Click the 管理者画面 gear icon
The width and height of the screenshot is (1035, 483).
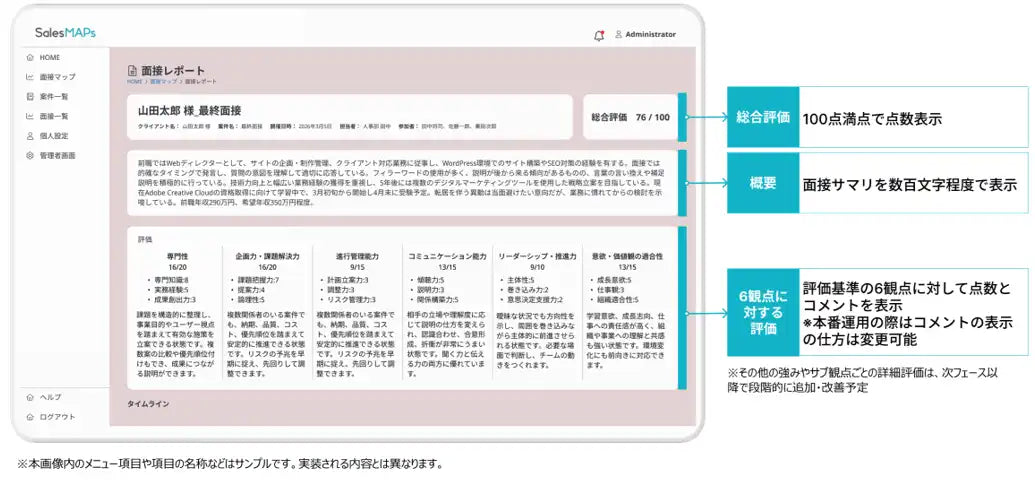(30, 156)
